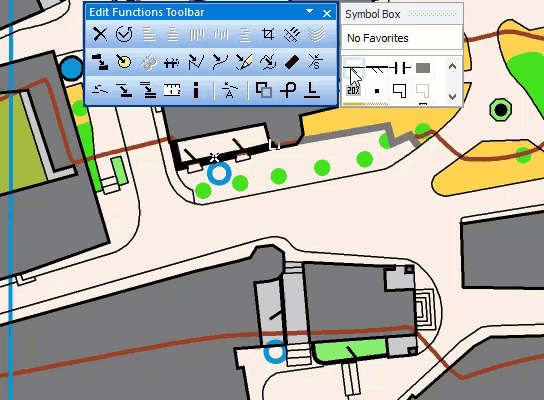Select the thin line symbol in Symbol Box
544x400 pixels.
(x=354, y=68)
